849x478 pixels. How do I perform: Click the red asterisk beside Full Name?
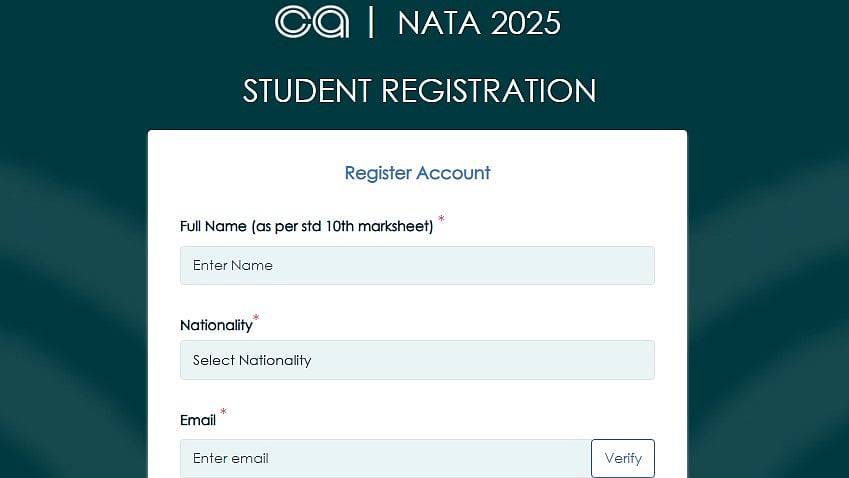[x=441, y=220]
